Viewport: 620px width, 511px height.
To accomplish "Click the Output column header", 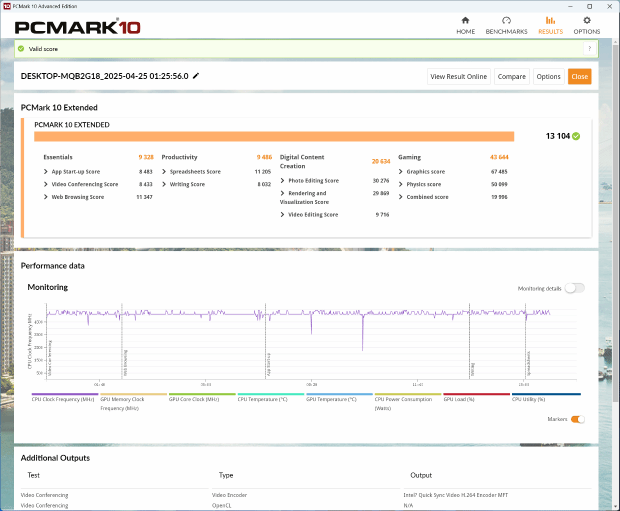I will point(421,475).
